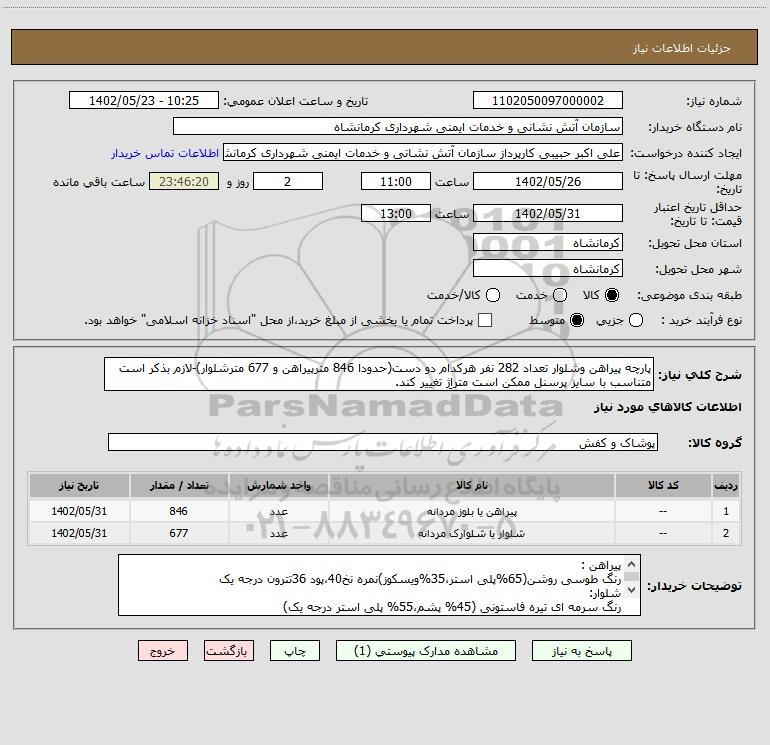This screenshot has height=745, width=770.
Task: Select the خدمت radio button
Action: click(560, 295)
